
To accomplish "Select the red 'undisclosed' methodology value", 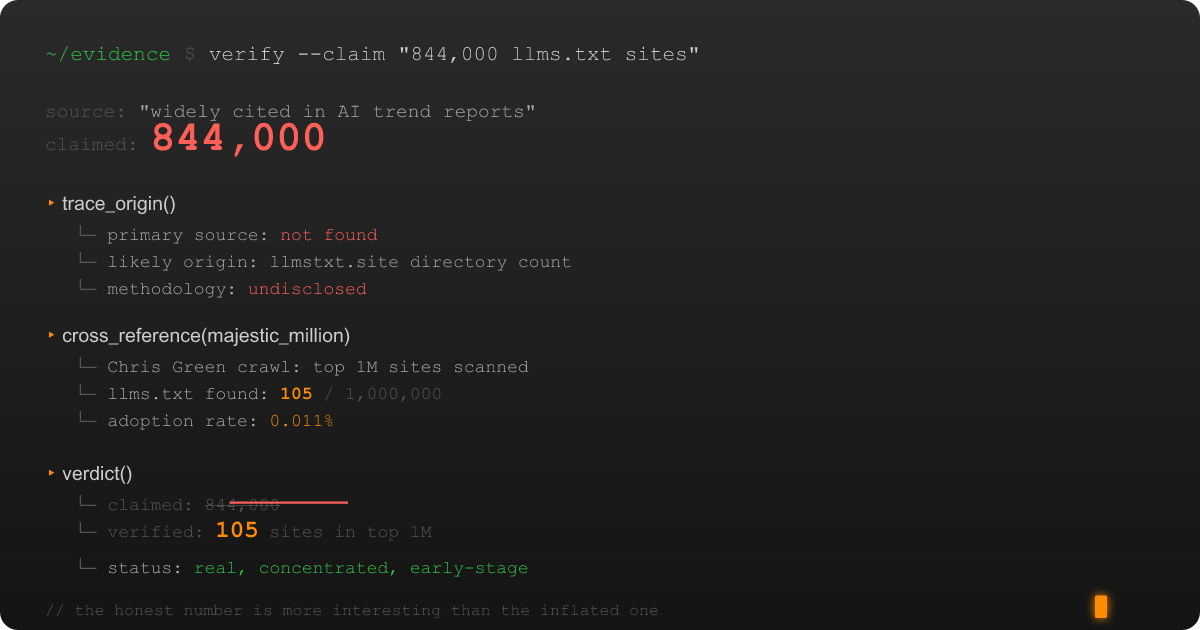I will point(307,289).
